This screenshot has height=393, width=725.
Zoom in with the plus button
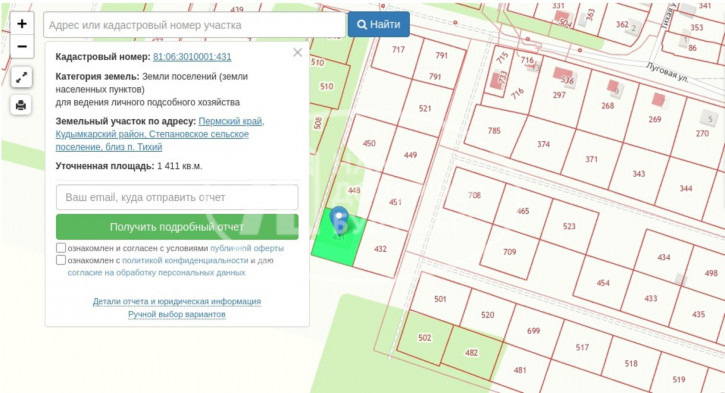[22, 24]
